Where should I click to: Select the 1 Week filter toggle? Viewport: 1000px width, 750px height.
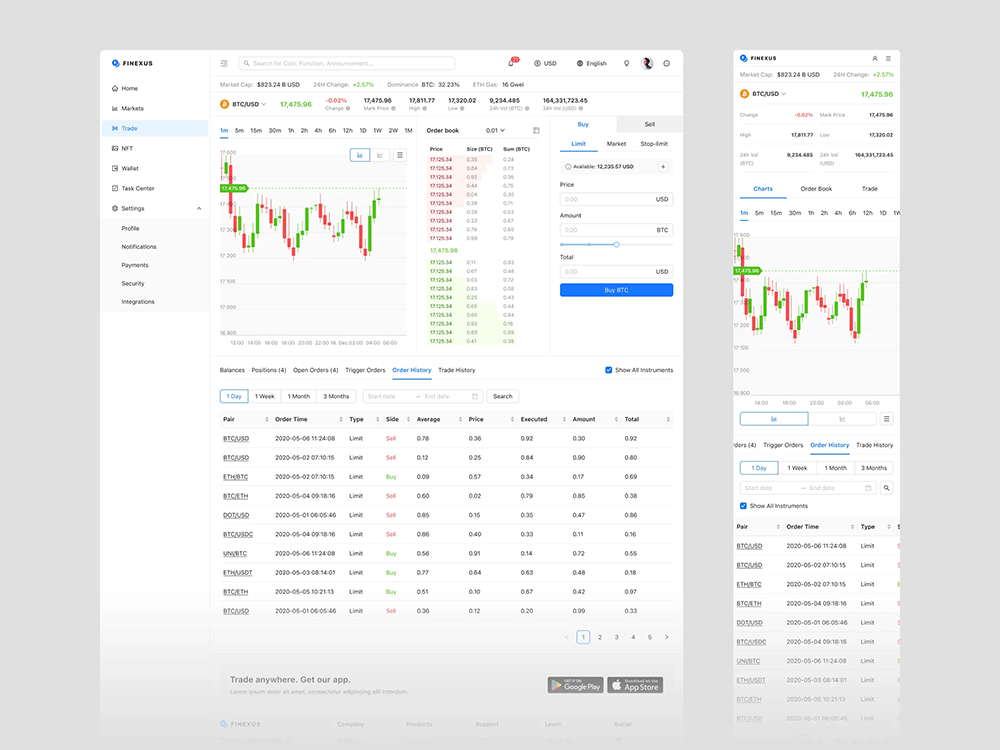[x=264, y=396]
